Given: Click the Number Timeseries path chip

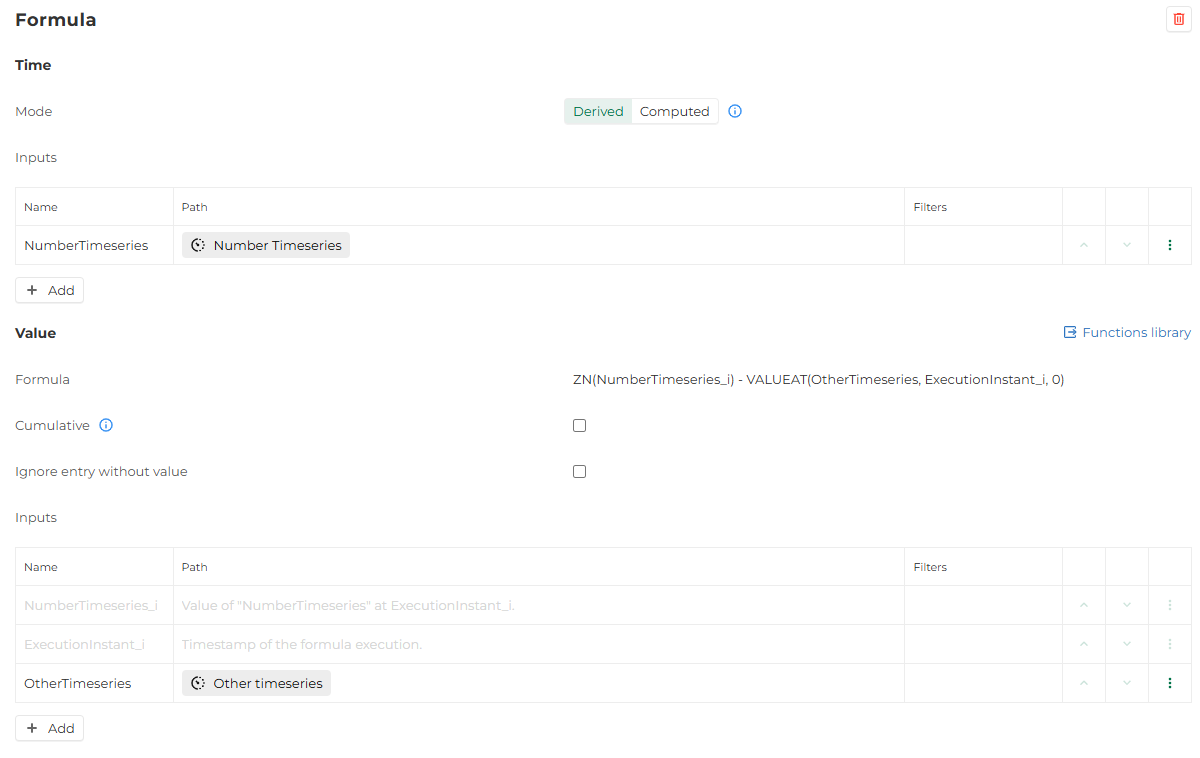Looking at the screenshot, I should click(266, 245).
